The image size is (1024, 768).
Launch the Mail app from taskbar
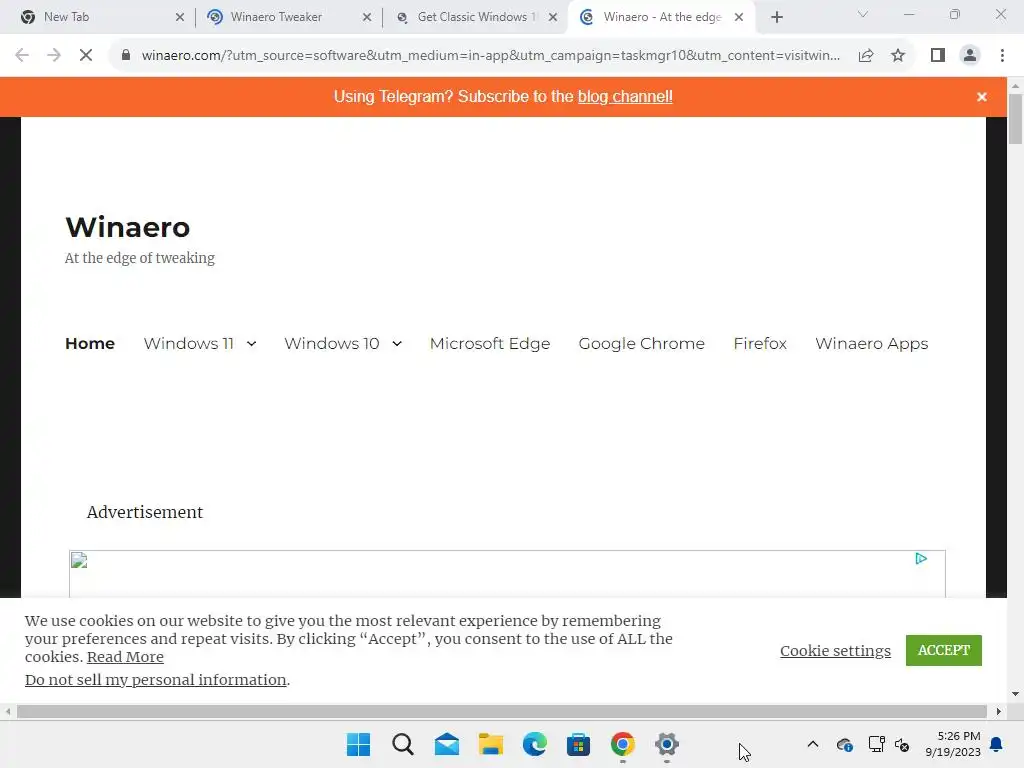447,744
